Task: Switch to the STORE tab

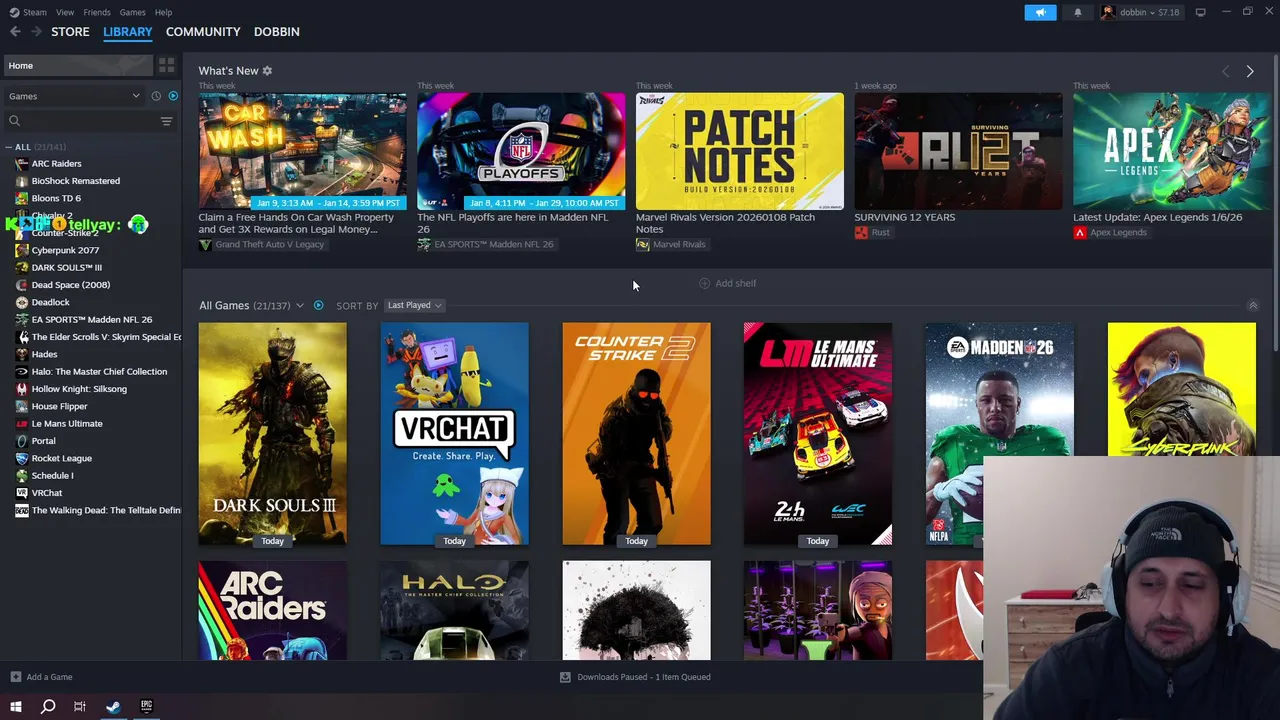Action: click(x=70, y=32)
